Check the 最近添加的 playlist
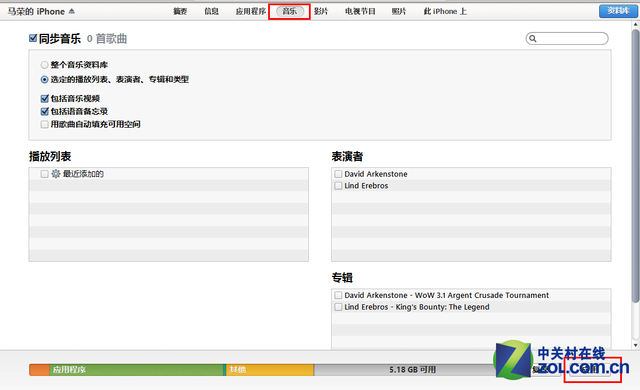This screenshot has width=640, height=390. (44, 174)
